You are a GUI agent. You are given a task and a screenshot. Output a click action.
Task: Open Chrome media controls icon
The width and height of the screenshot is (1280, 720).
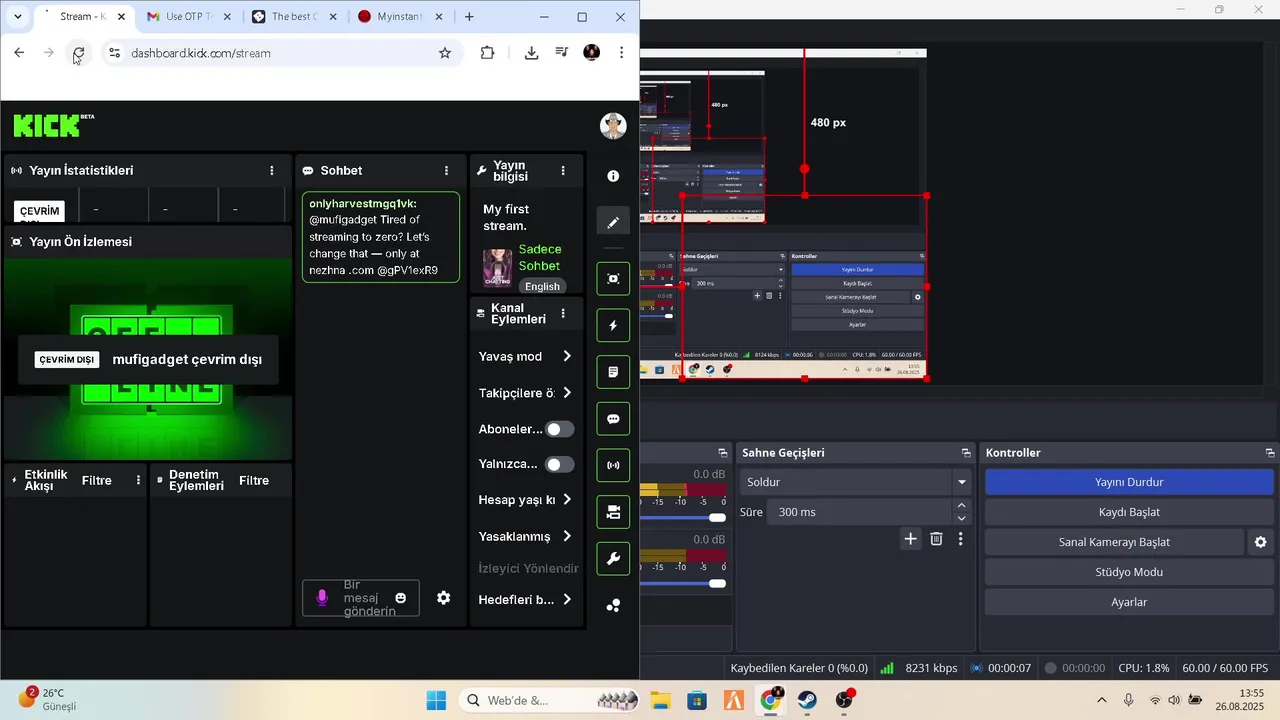click(562, 53)
